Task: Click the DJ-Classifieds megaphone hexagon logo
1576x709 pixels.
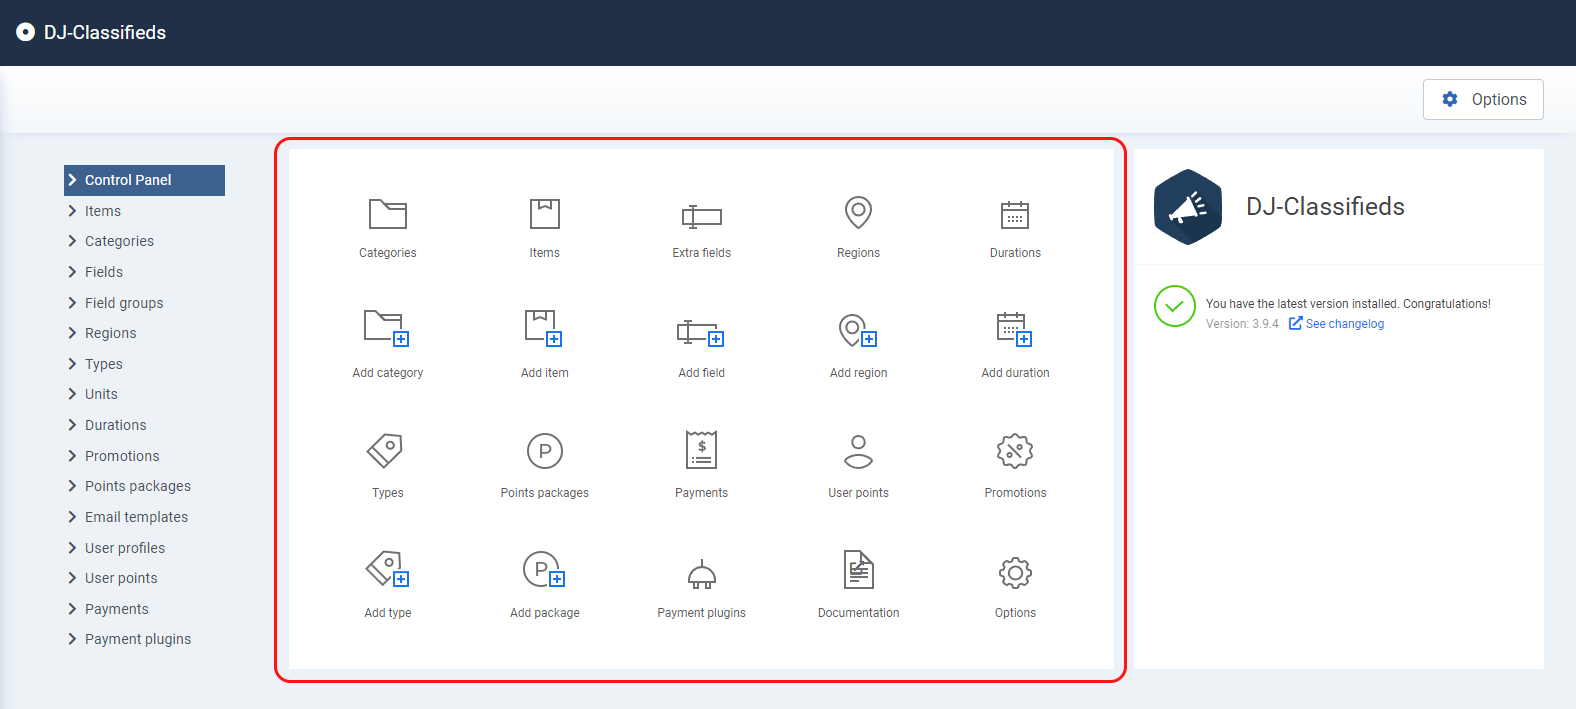Action: click(1188, 207)
